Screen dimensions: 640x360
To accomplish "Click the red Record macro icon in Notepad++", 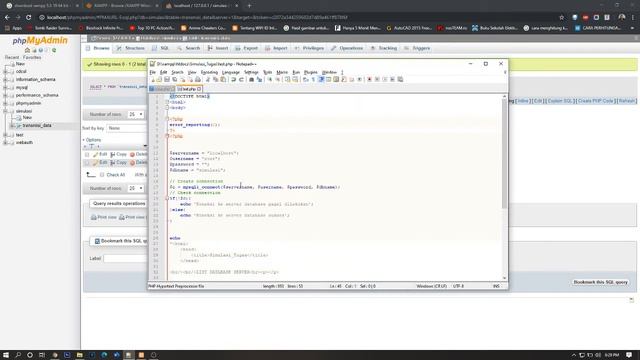I will [369, 80].
